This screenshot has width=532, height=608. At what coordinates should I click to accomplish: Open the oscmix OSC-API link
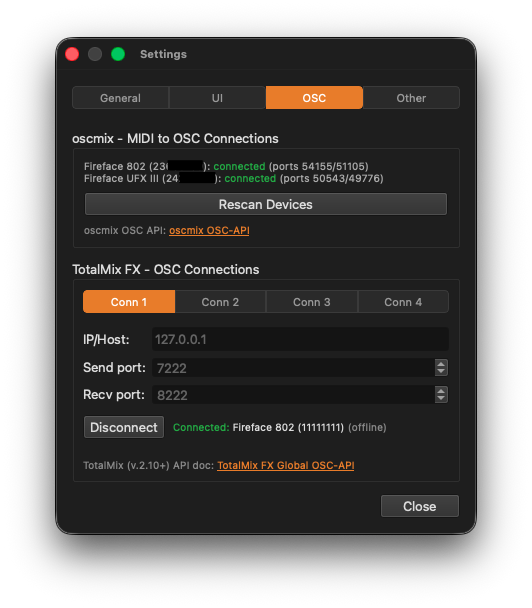(x=209, y=230)
